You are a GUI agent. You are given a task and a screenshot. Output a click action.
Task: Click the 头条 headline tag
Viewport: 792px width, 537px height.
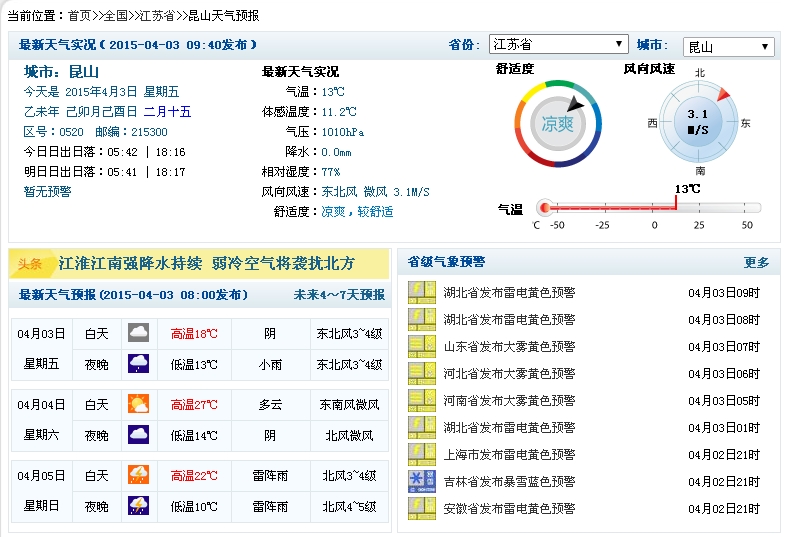coord(29,264)
